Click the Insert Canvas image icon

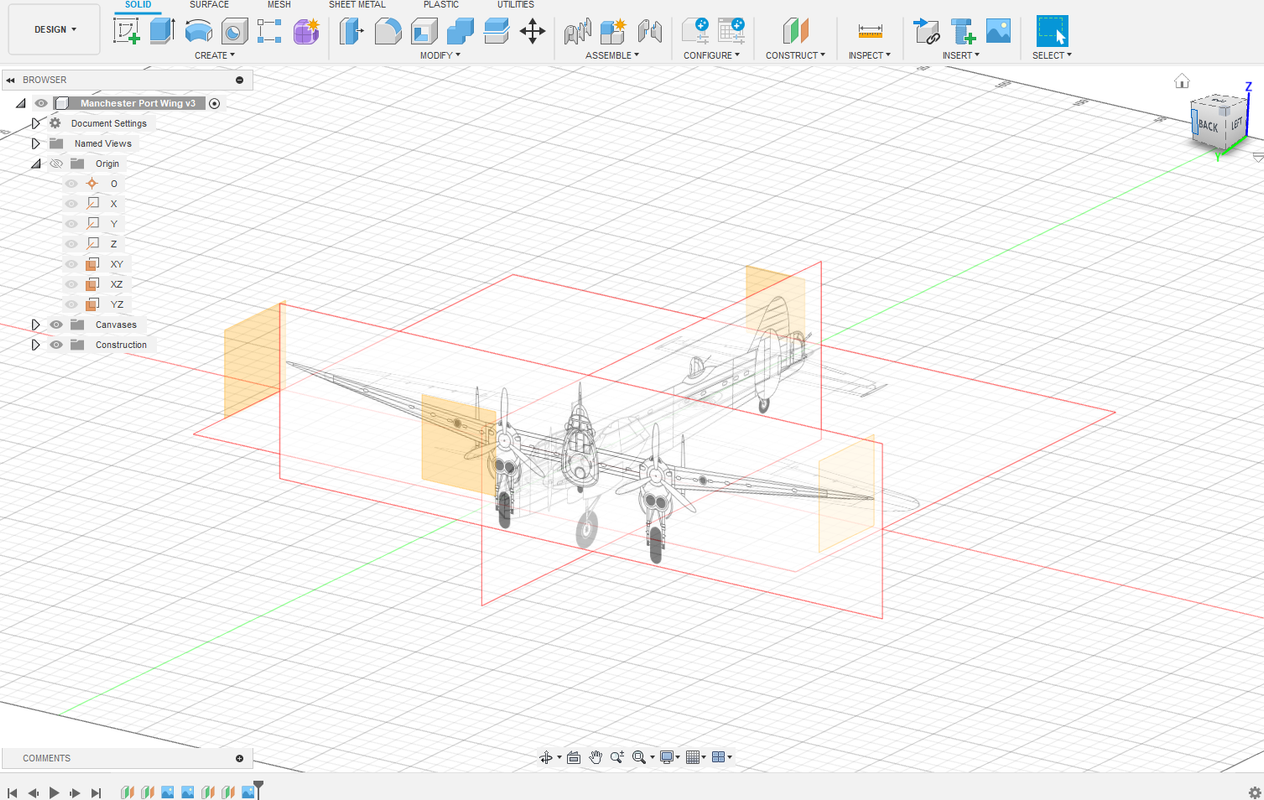click(998, 31)
